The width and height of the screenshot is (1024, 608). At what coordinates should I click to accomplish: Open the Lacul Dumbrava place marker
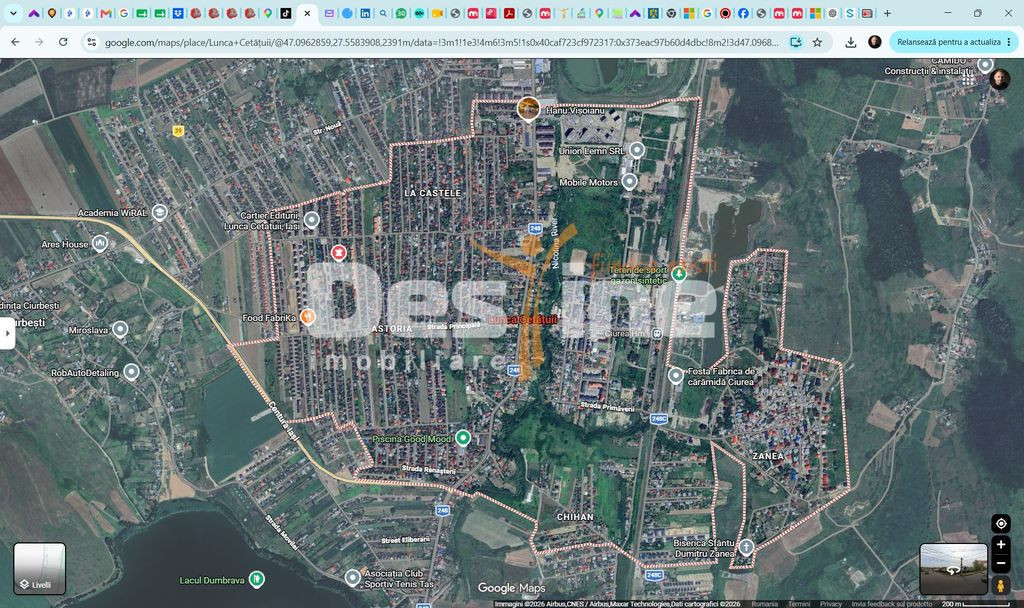[x=257, y=579]
